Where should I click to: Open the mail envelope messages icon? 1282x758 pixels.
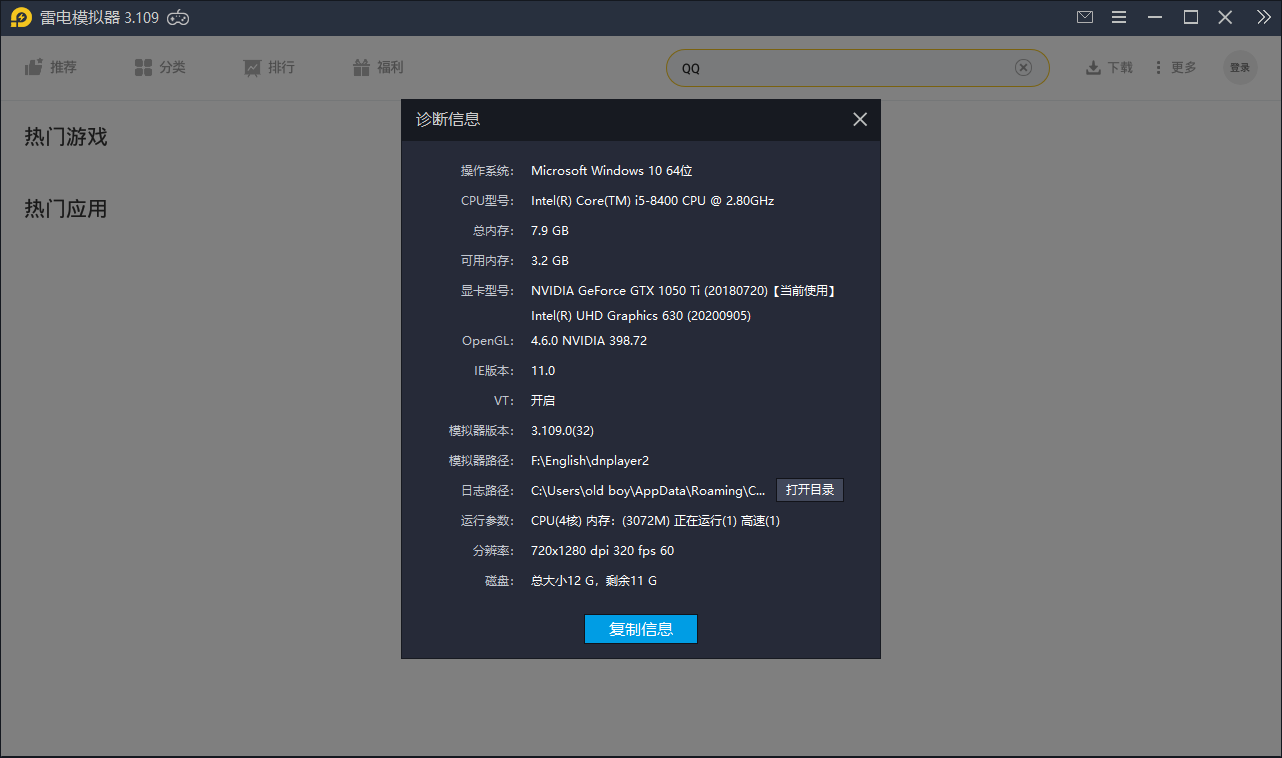(1085, 17)
